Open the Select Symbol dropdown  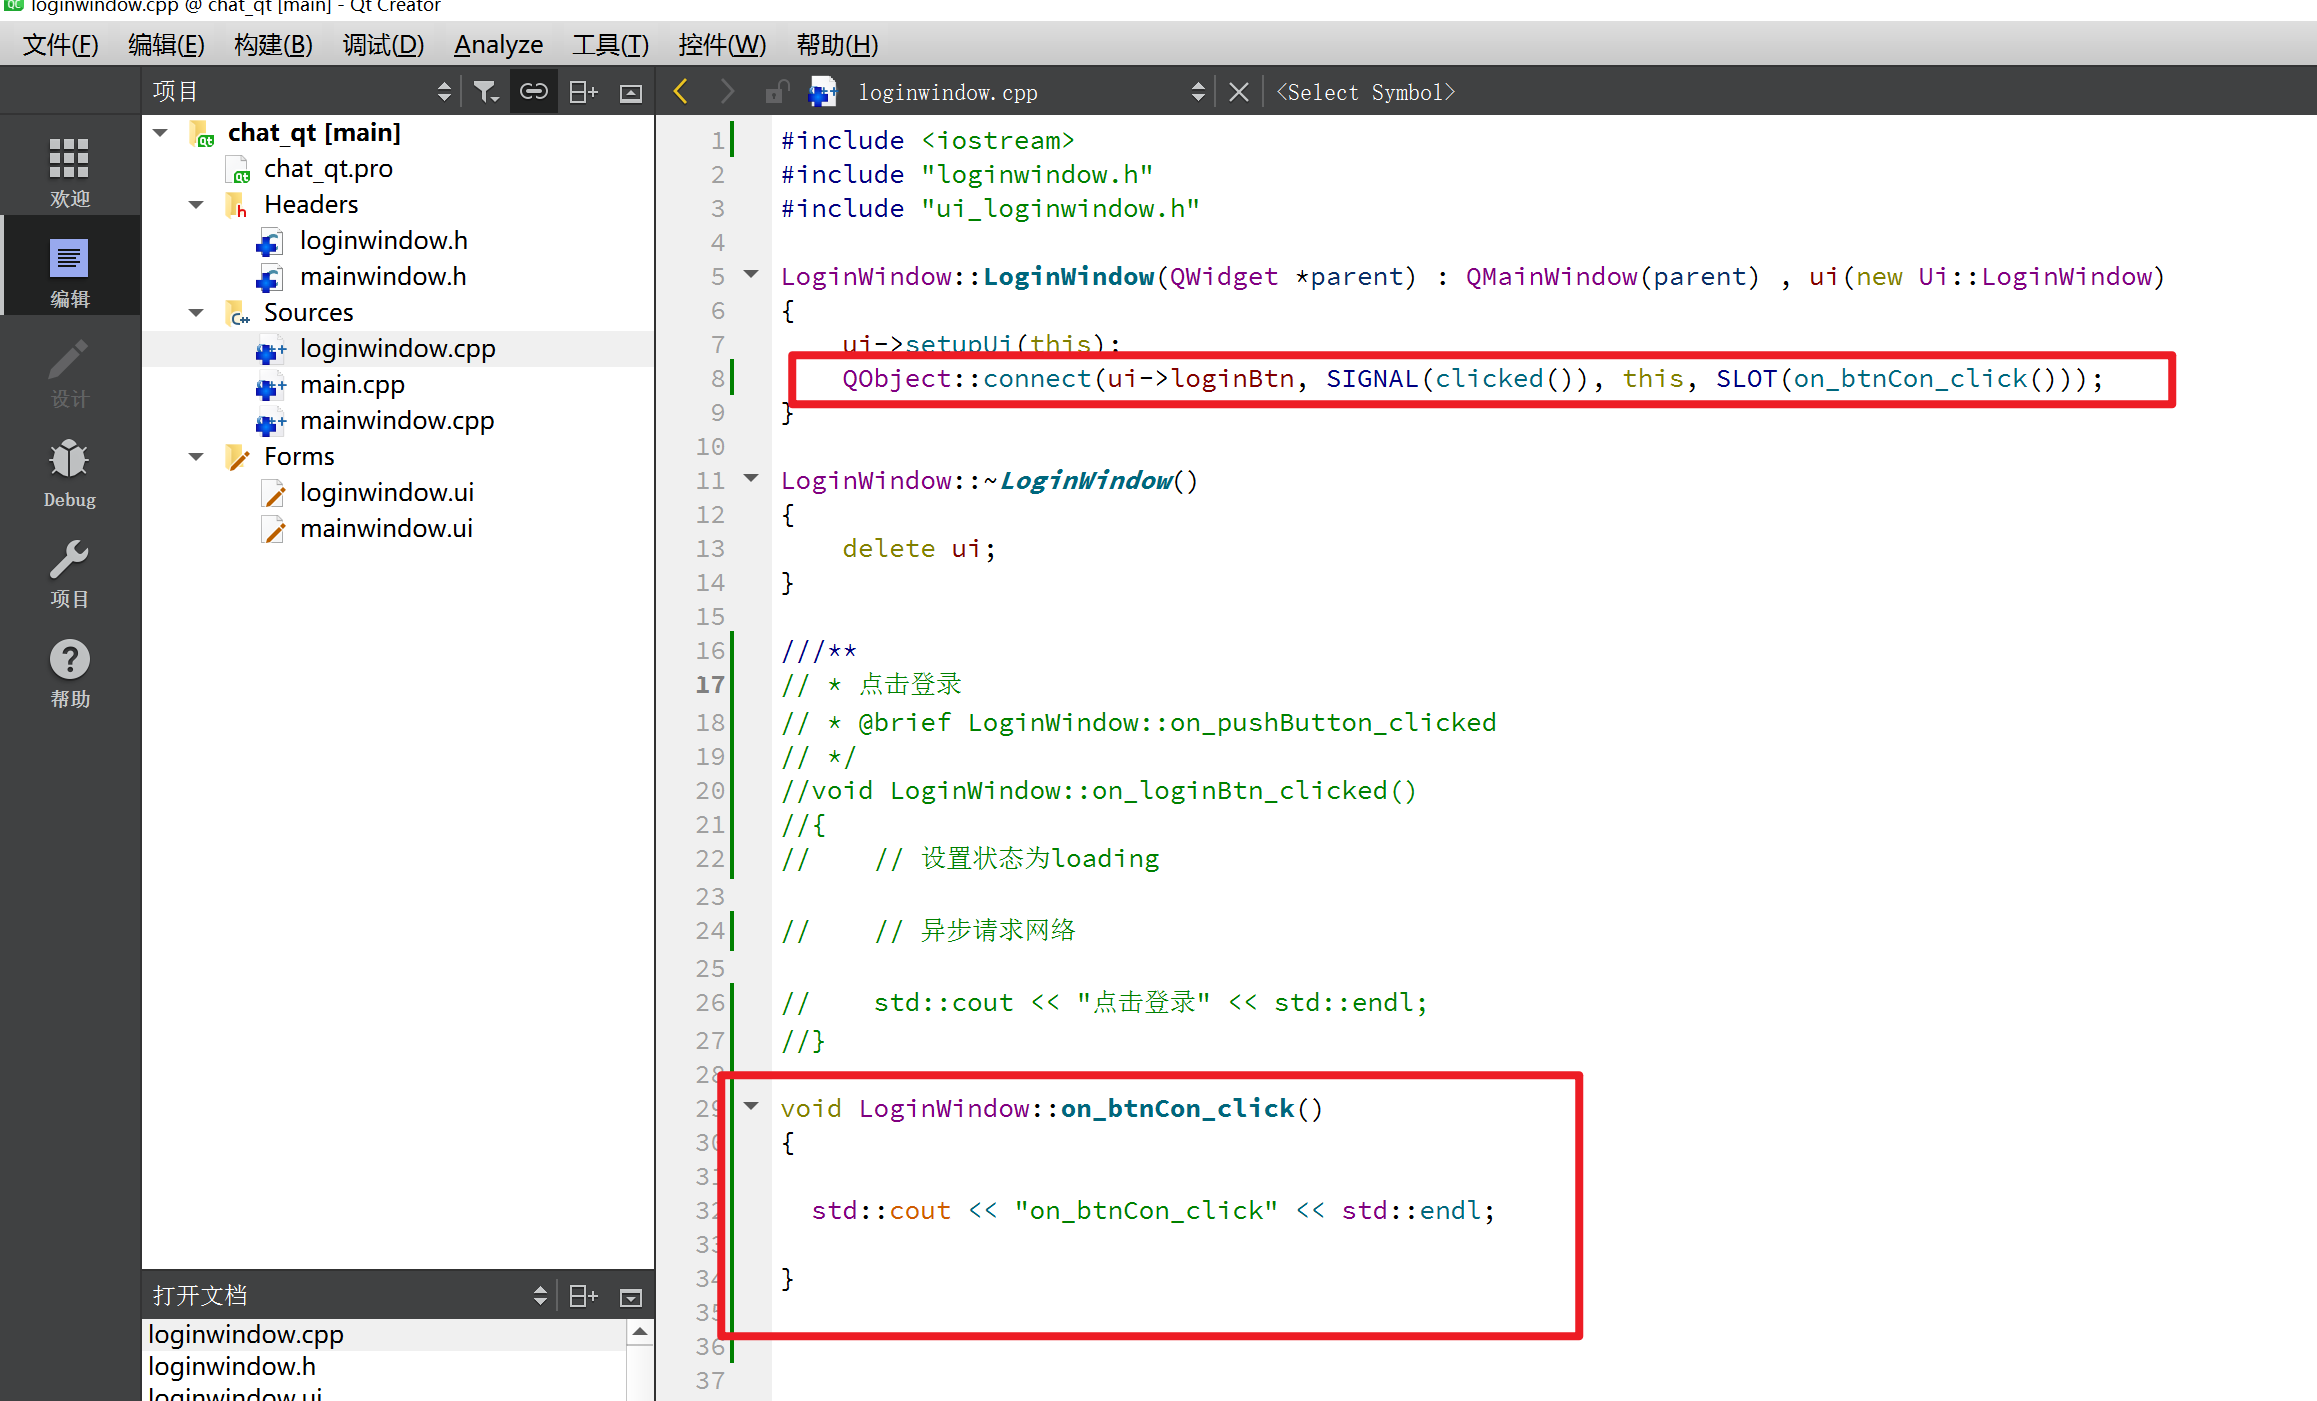[1364, 92]
